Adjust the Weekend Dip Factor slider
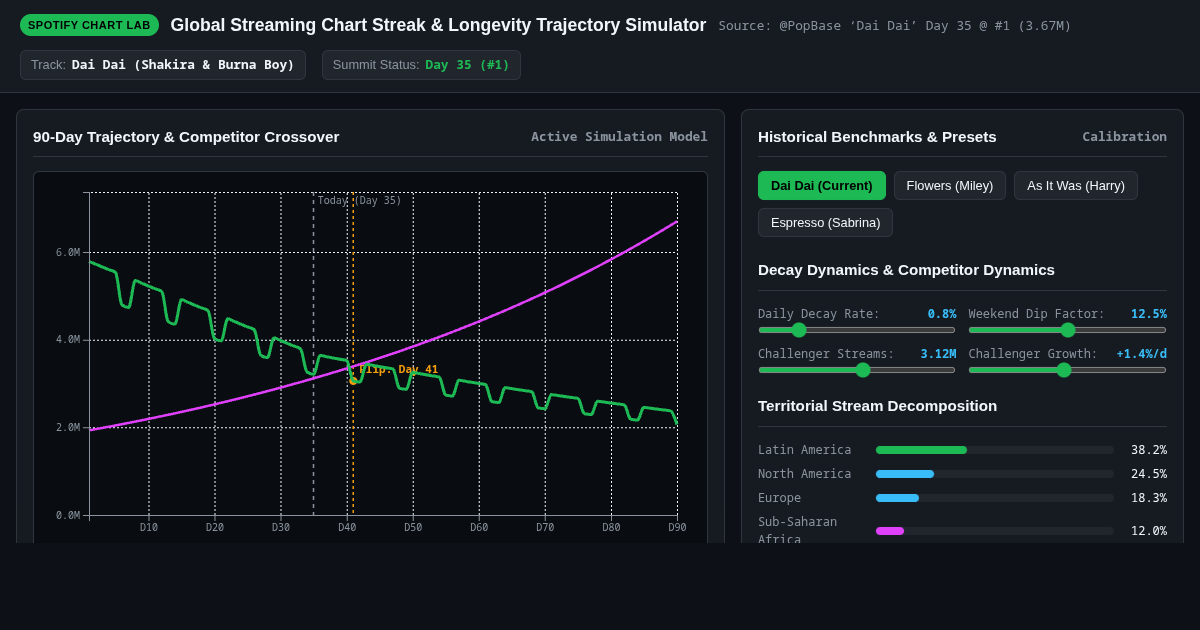 [1068, 330]
